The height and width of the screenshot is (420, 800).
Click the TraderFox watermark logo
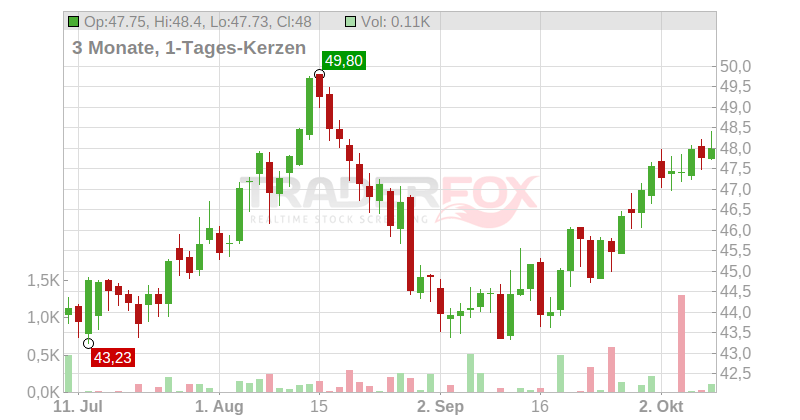[x=389, y=200]
